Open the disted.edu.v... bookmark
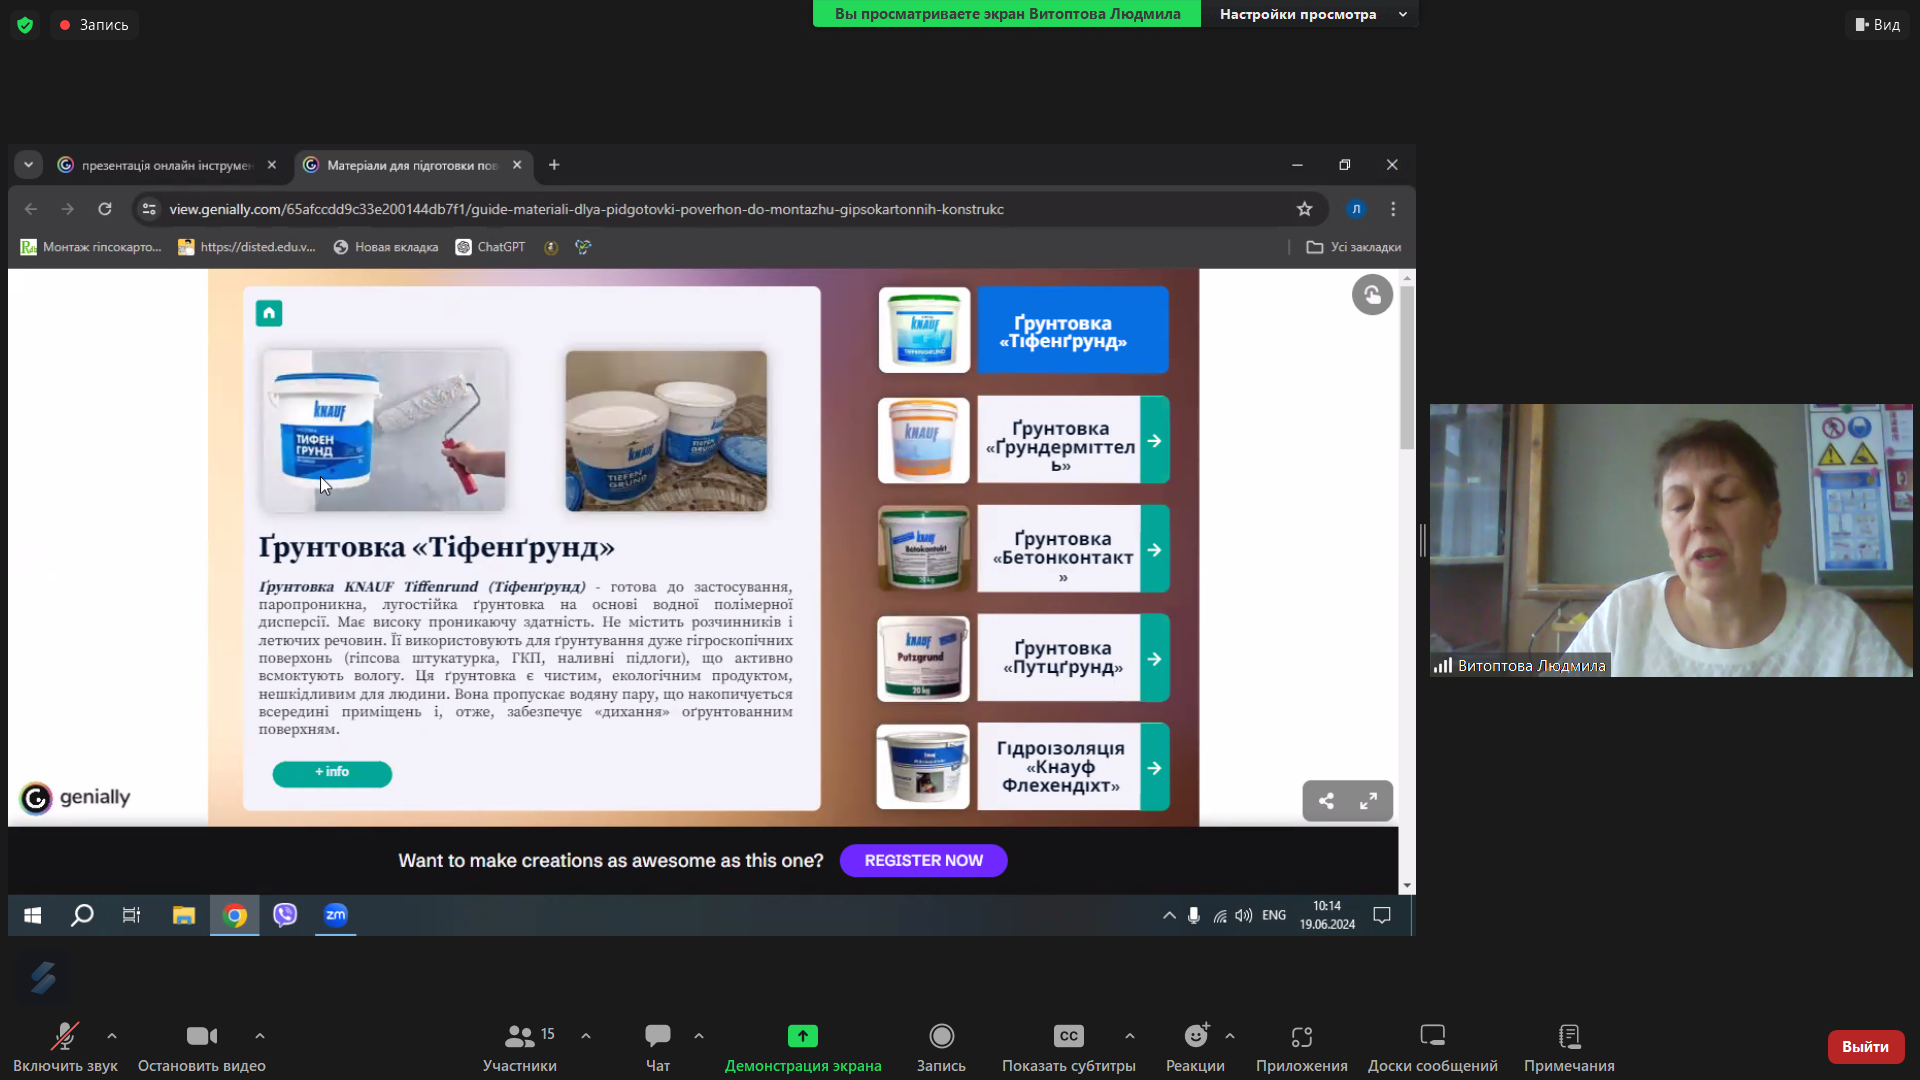The image size is (1920, 1080). [247, 247]
